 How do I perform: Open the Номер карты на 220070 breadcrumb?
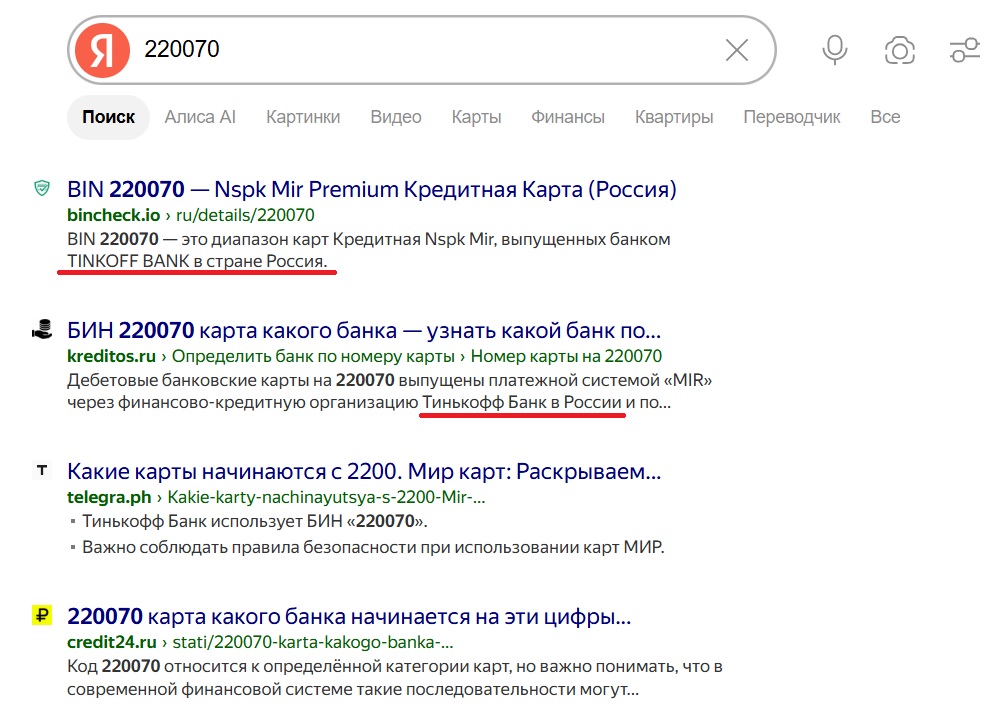[x=566, y=356]
